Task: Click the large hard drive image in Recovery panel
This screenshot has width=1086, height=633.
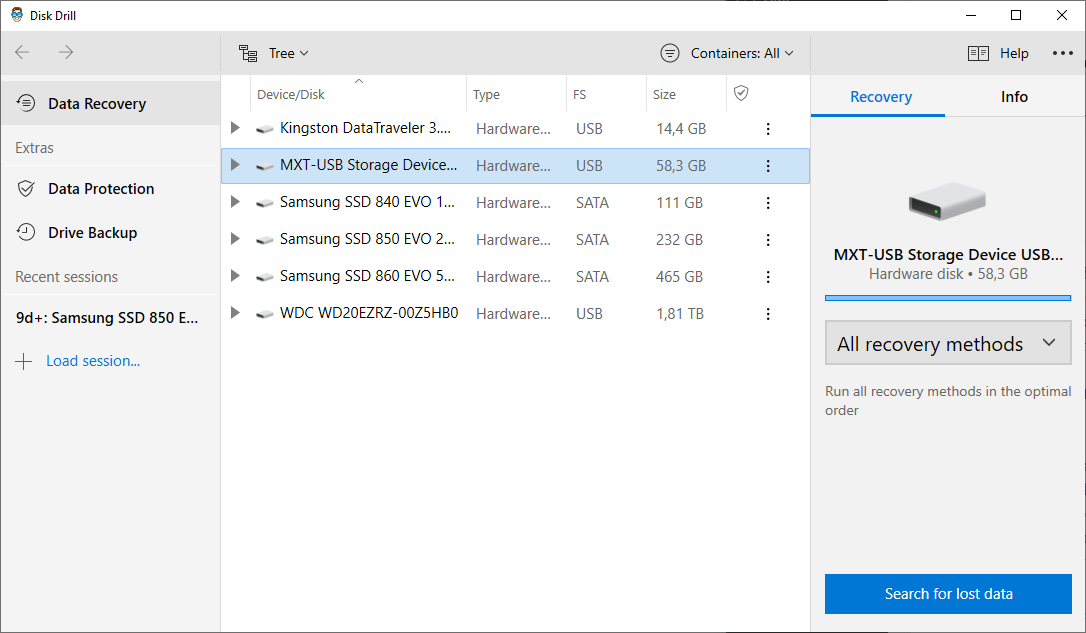Action: click(x=947, y=201)
